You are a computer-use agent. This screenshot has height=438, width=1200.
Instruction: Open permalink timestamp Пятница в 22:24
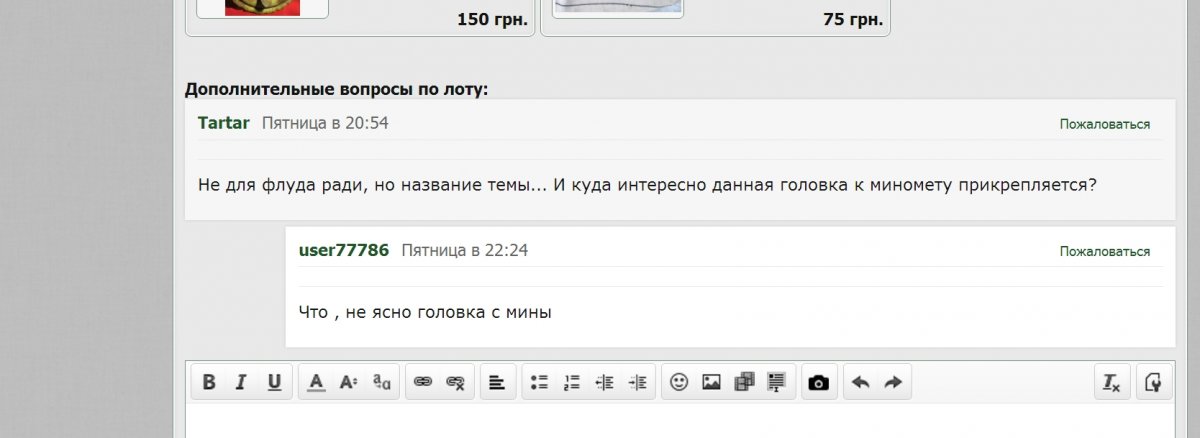(465, 250)
